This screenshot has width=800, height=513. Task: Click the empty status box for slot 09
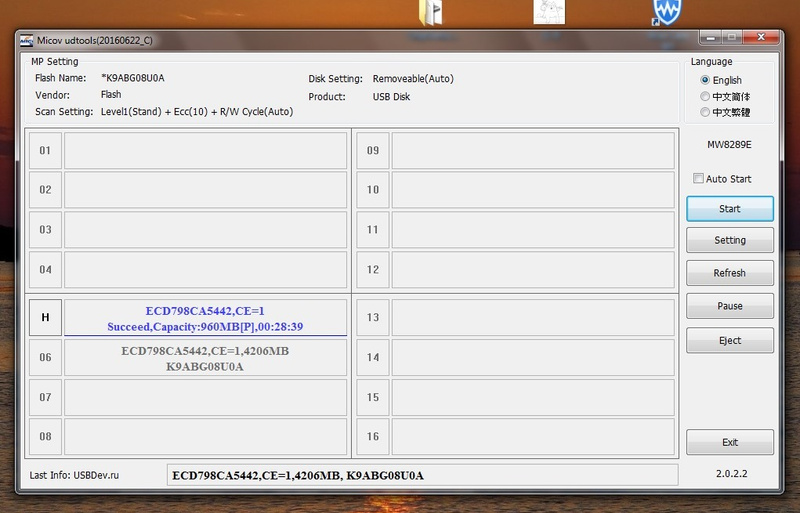click(533, 151)
